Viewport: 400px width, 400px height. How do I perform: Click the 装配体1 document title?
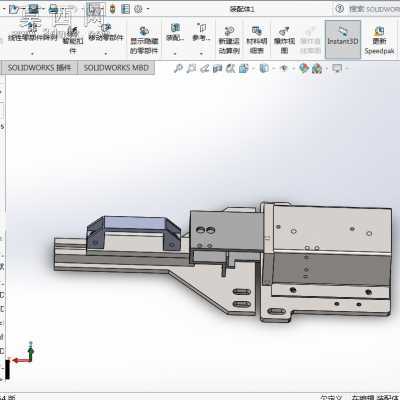coord(242,9)
